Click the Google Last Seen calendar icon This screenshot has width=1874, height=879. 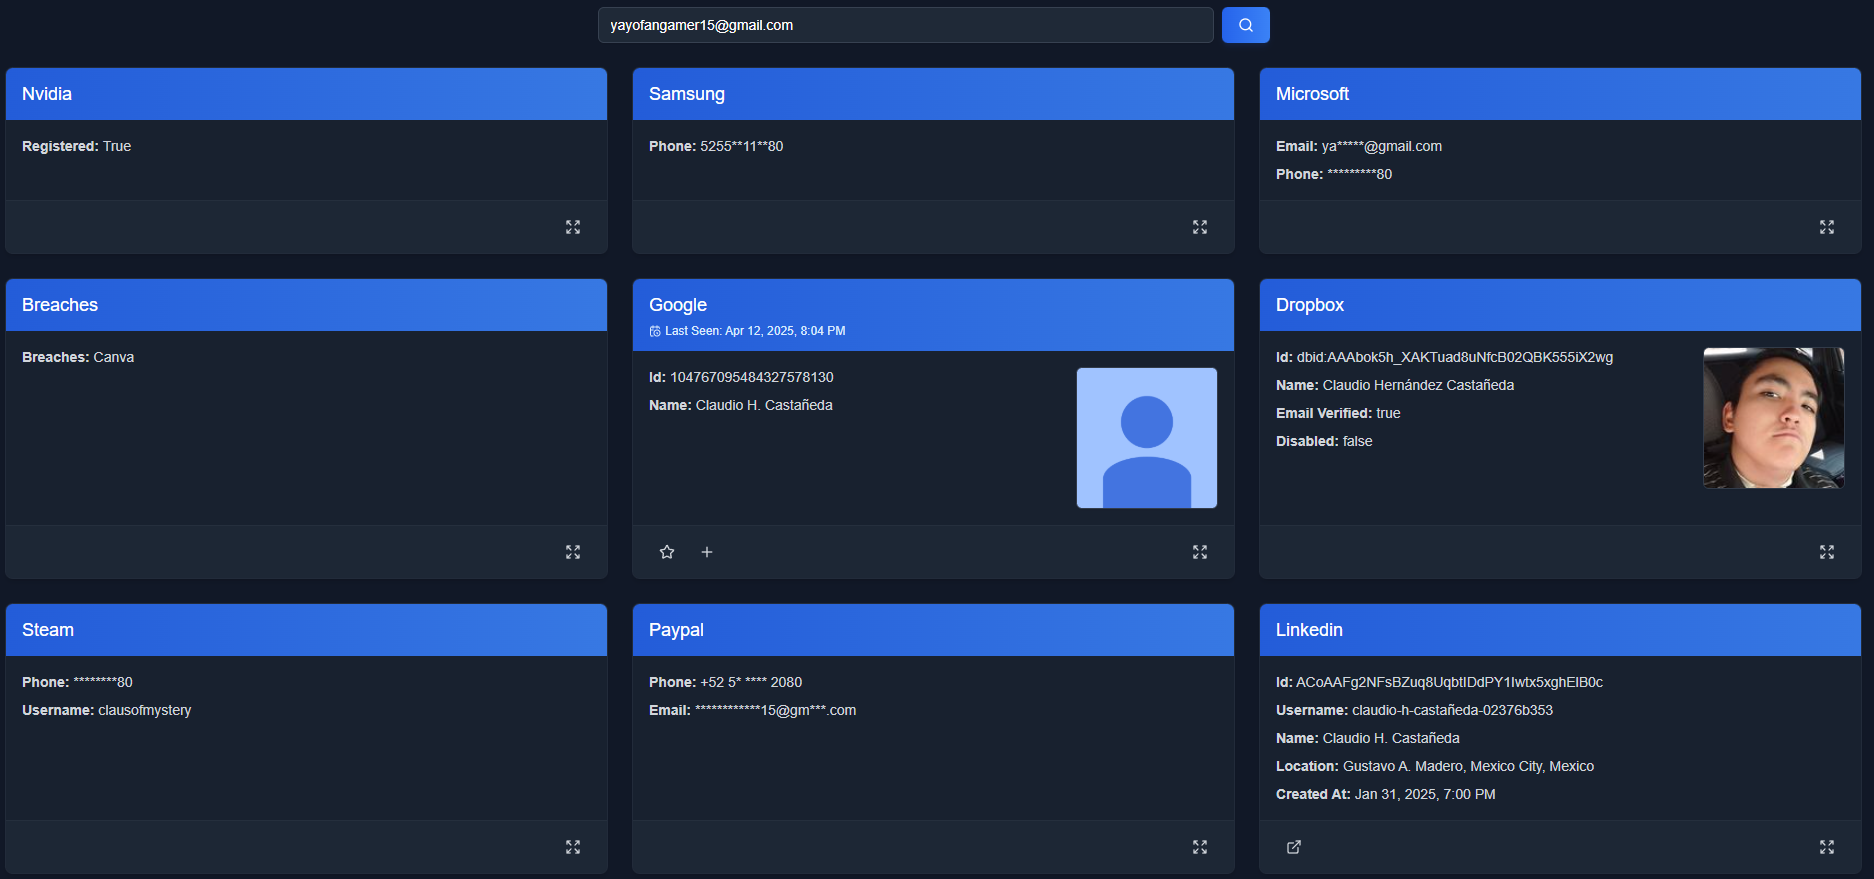pyautogui.click(x=655, y=331)
